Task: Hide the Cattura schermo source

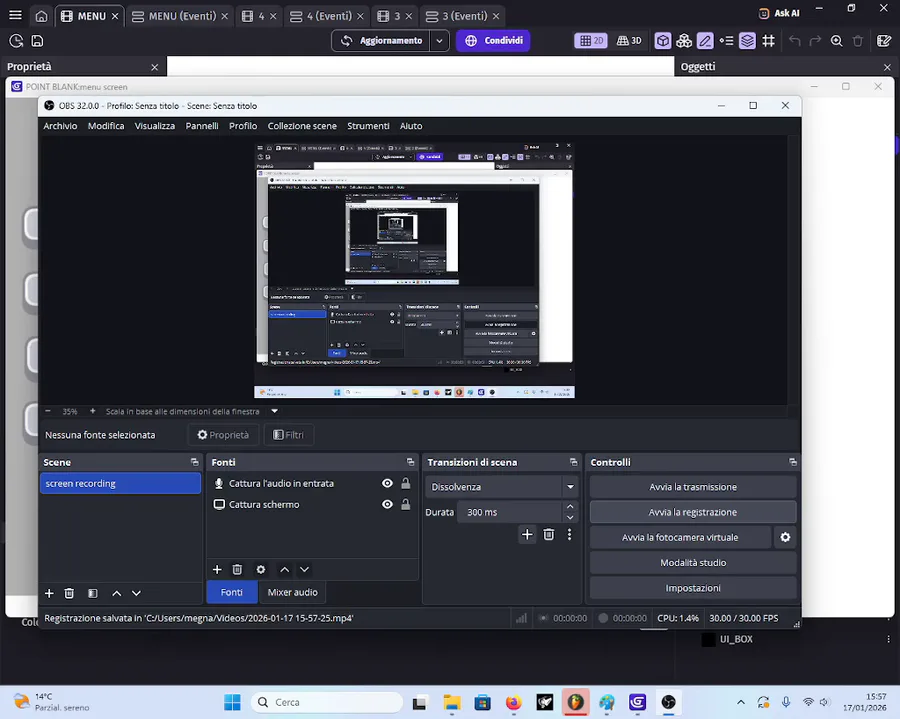Action: click(x=387, y=505)
